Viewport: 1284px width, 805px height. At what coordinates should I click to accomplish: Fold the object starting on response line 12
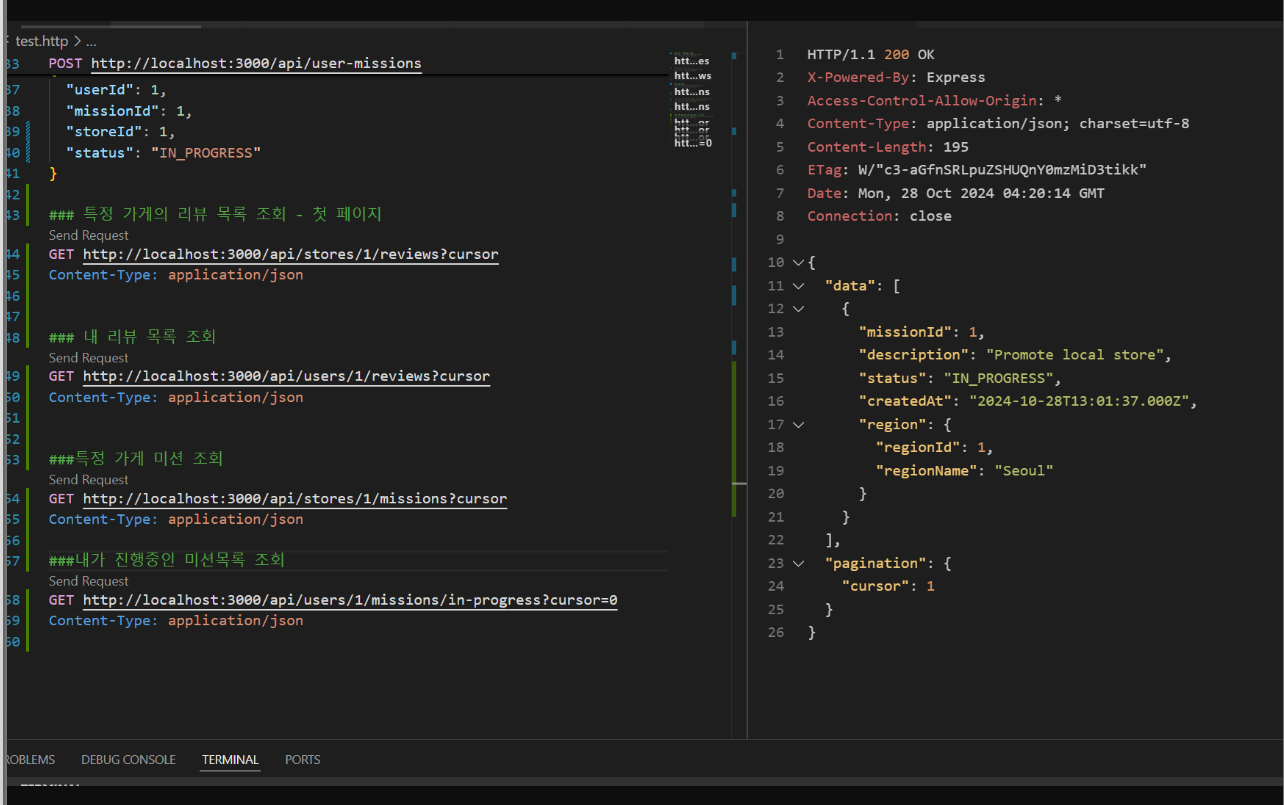point(798,309)
